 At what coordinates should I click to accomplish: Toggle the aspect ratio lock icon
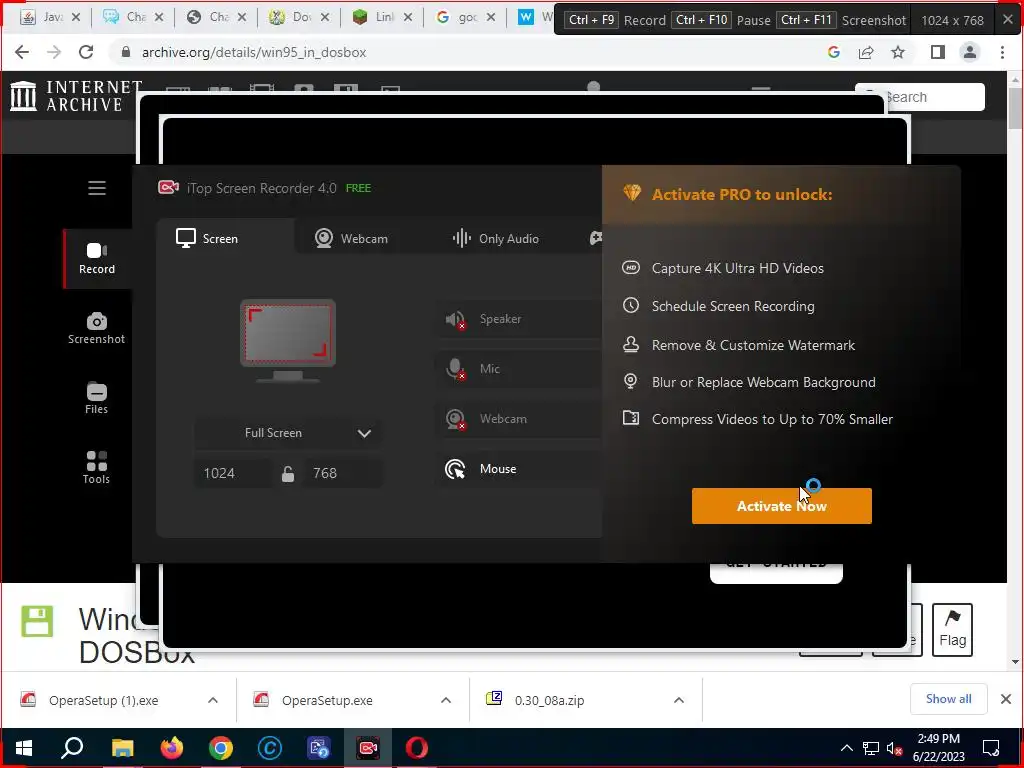pyautogui.click(x=288, y=473)
